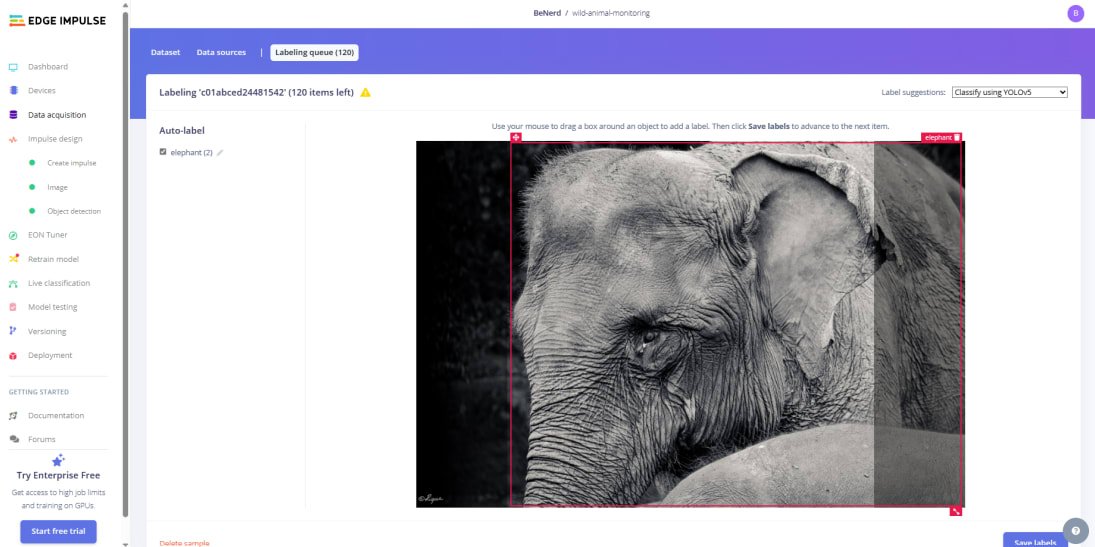Click the bounding box resize corner handle
Viewport: 1095px width, 547px height.
click(x=956, y=511)
